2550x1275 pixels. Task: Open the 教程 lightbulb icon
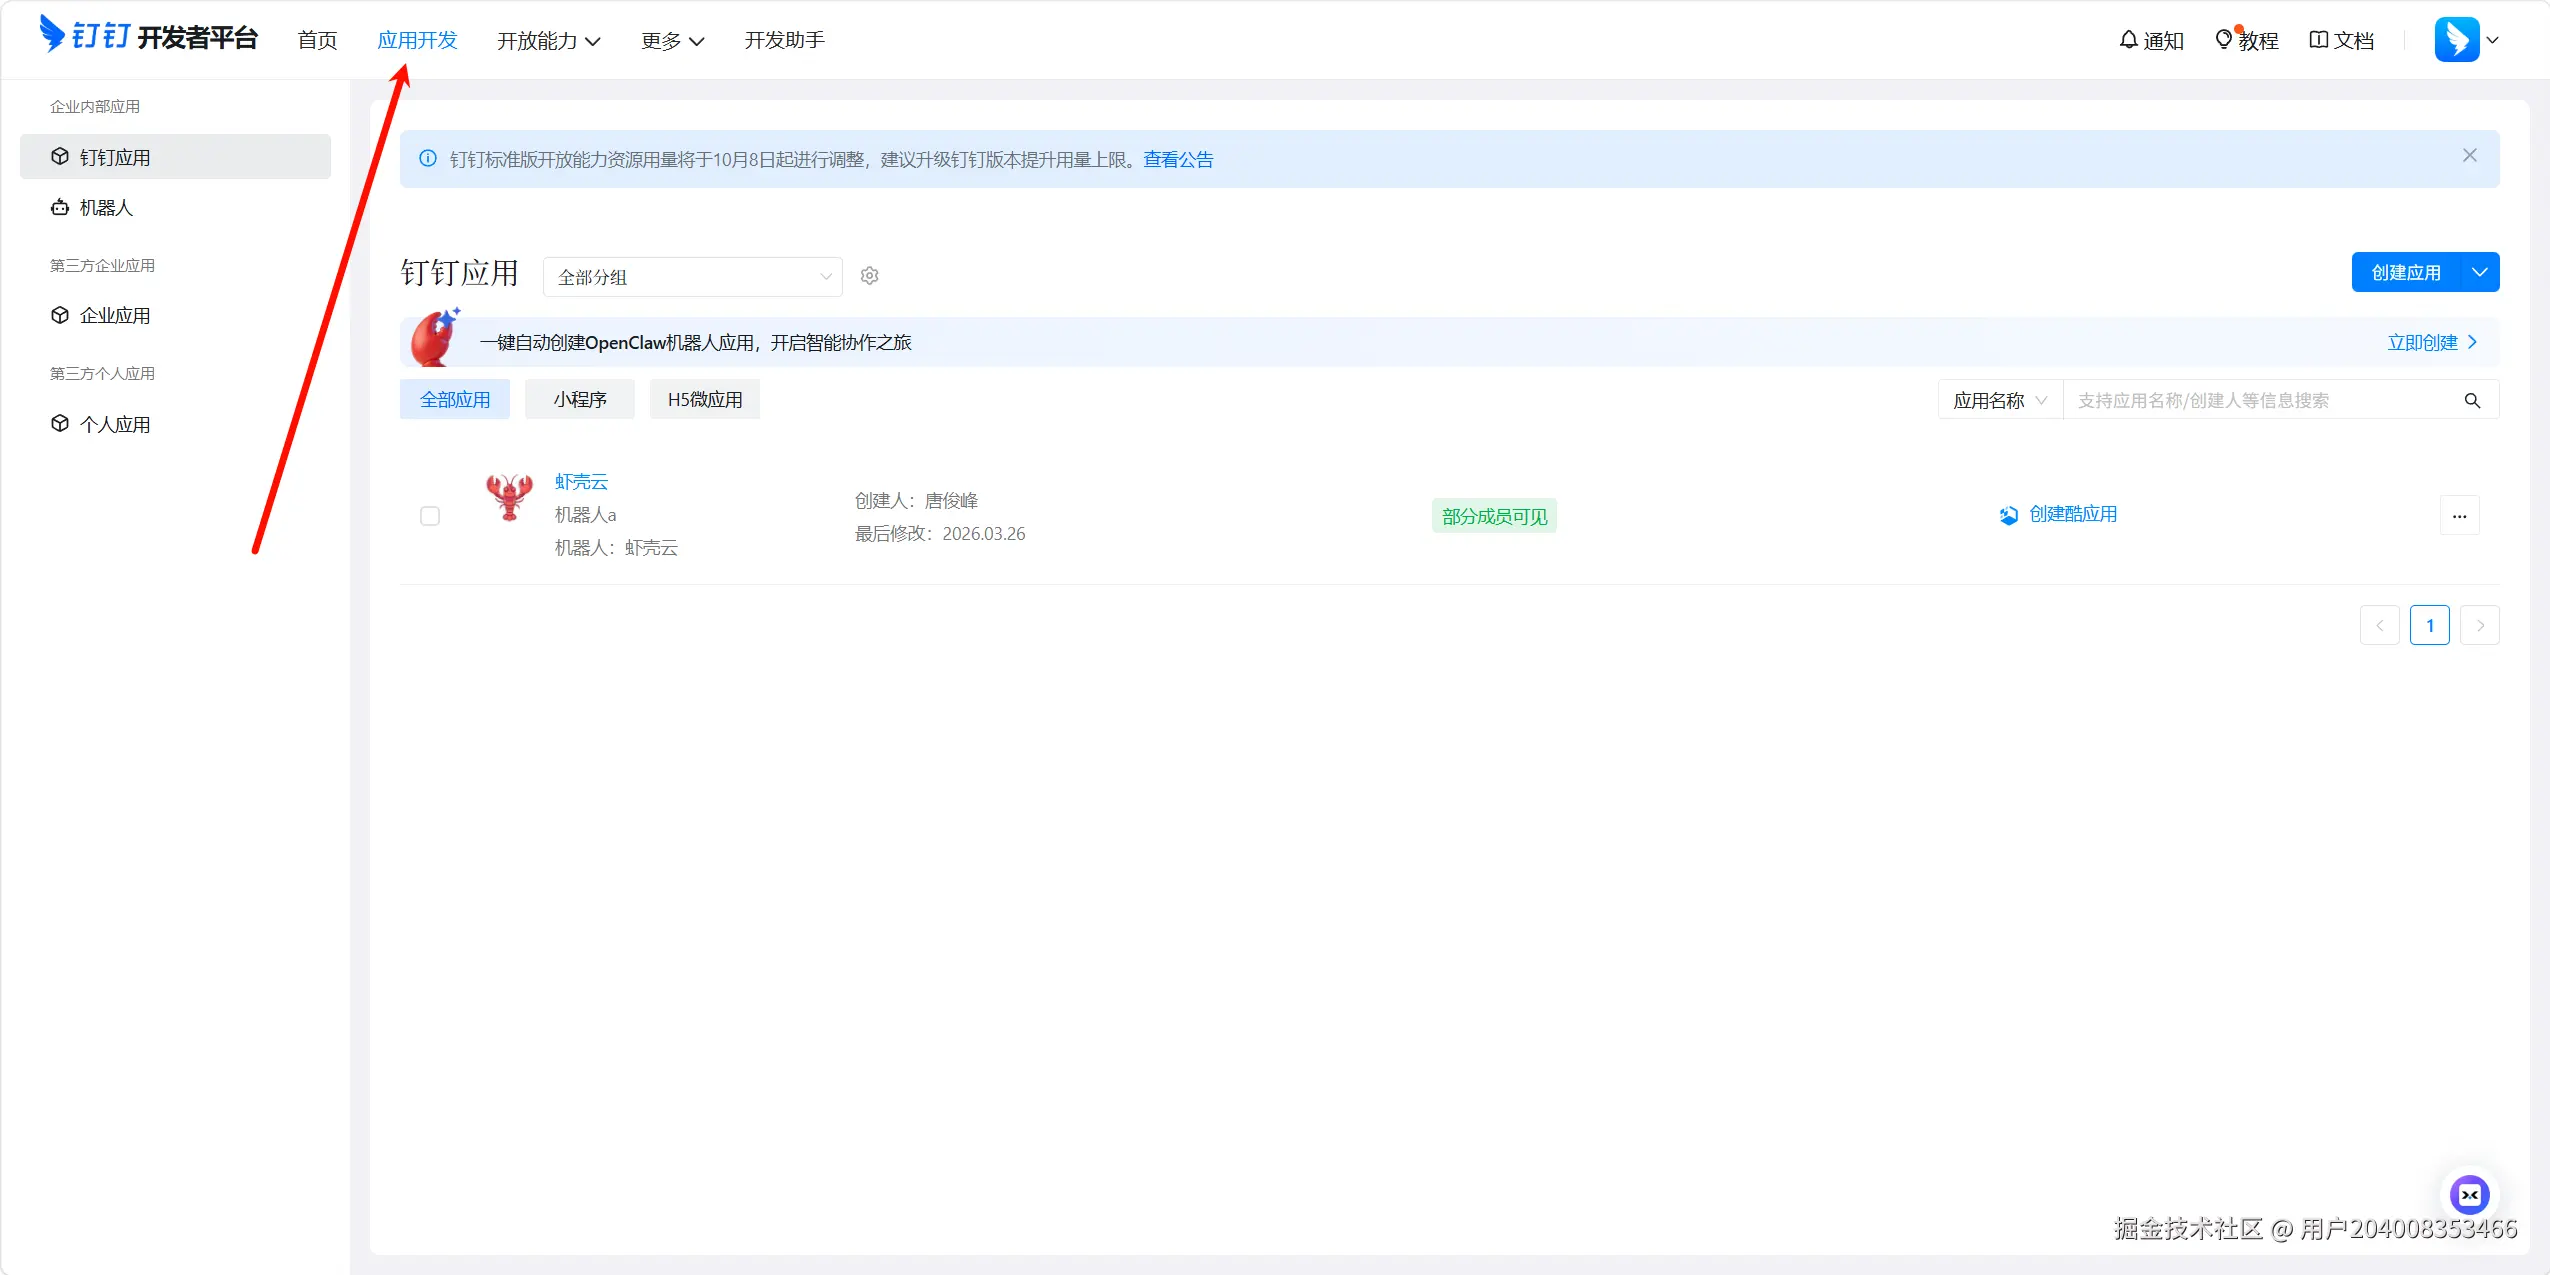pyautogui.click(x=2224, y=40)
